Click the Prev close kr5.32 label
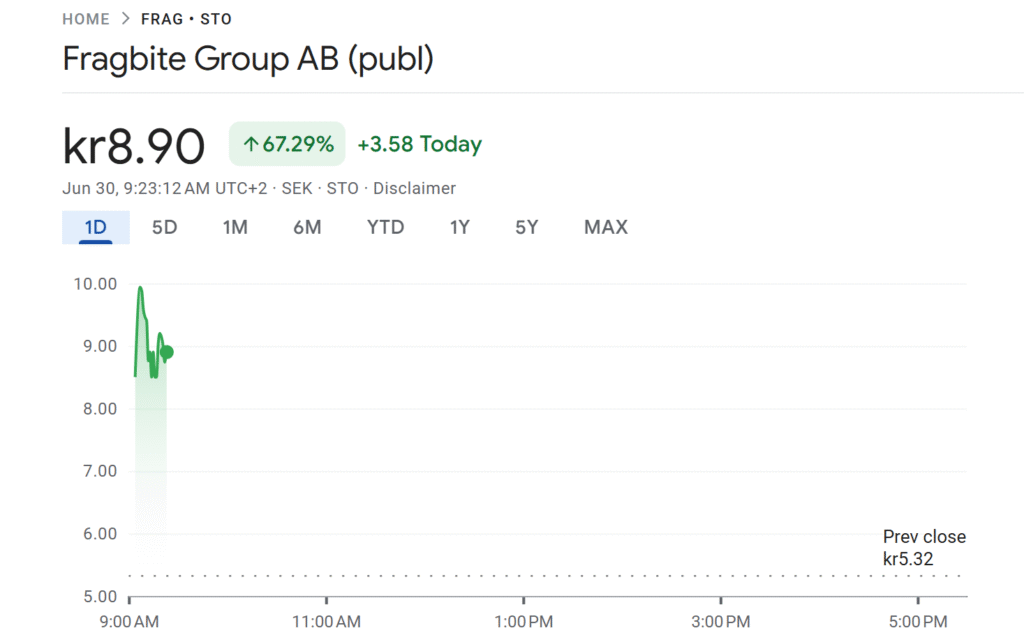This screenshot has height=642, width=1024. (x=923, y=548)
